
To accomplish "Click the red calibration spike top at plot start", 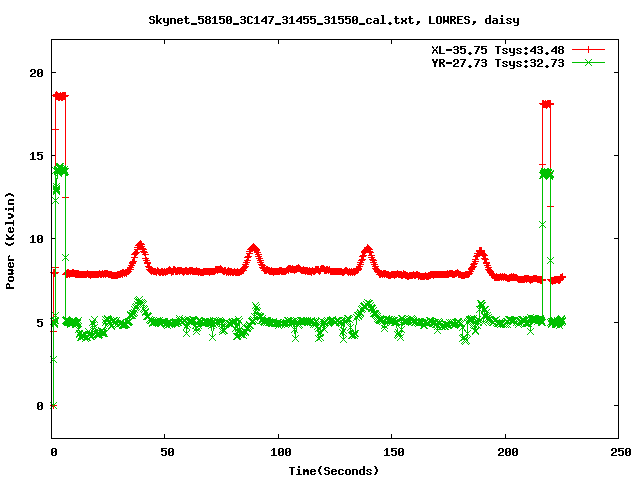I will click(x=60, y=96).
